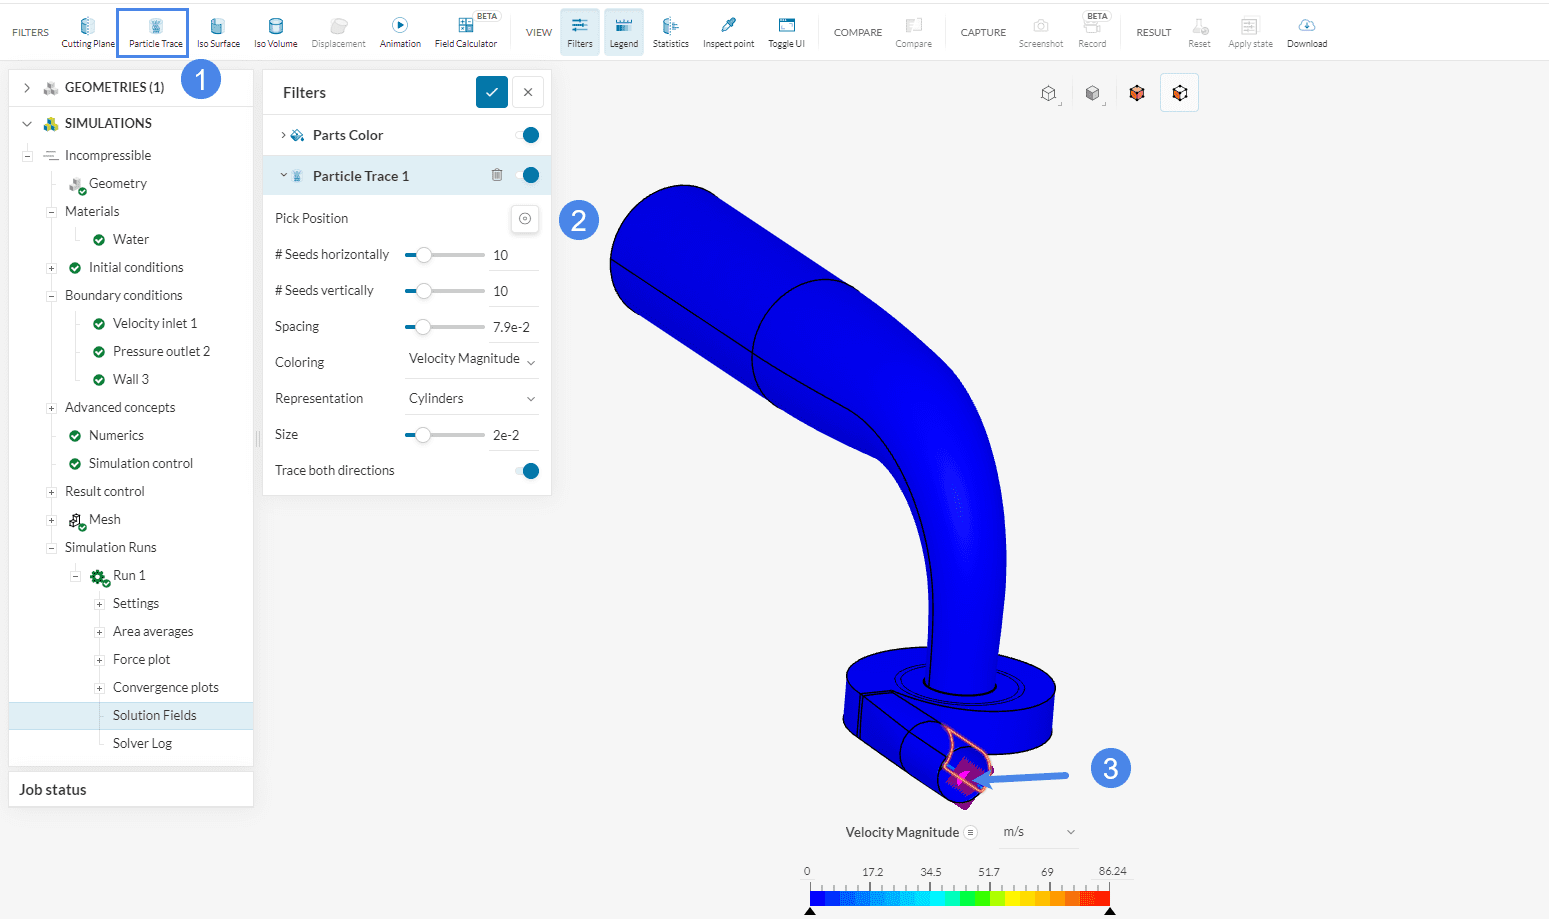Select the Cutting Plane filter tool

coord(88,32)
